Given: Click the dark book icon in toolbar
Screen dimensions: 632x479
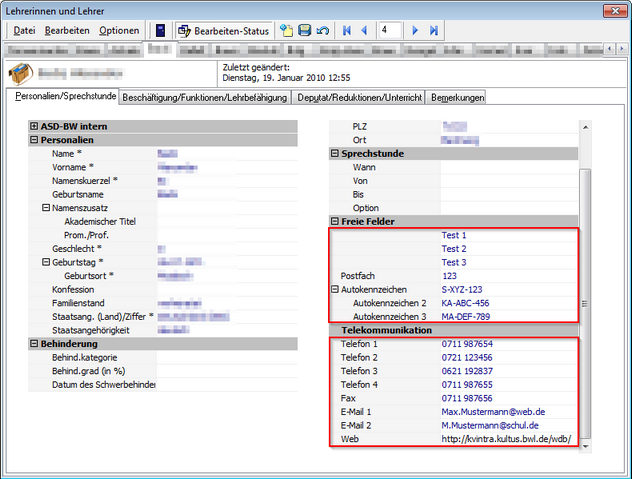Looking at the screenshot, I should [160, 31].
